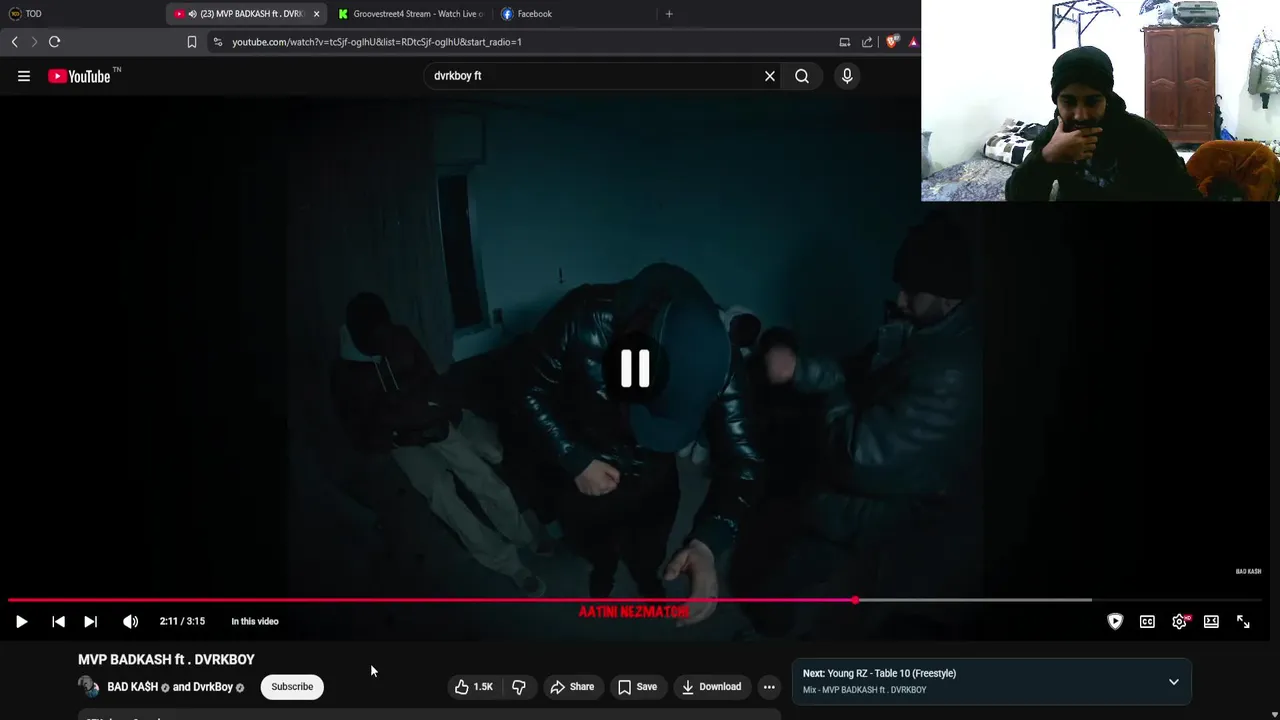Dislike the video with thumbs down

[518, 687]
